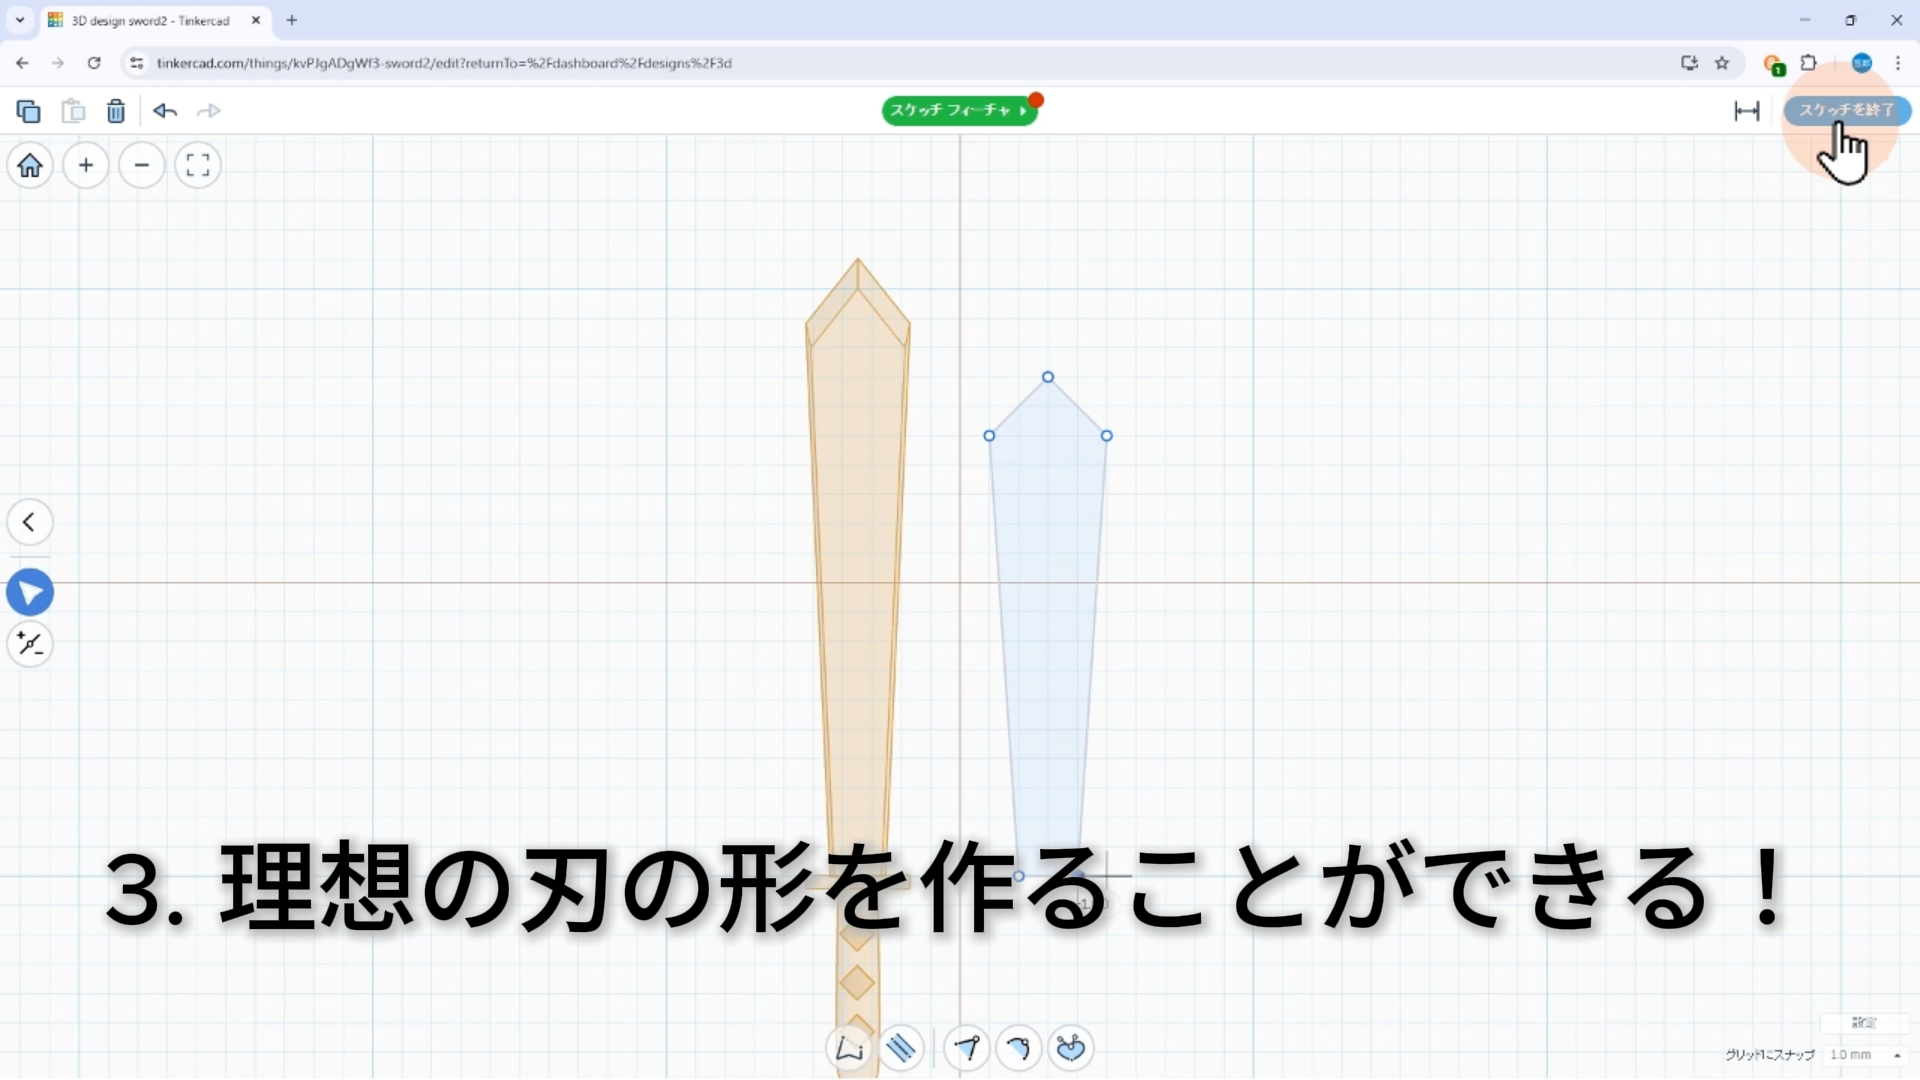Expand the sketch feature green button
This screenshot has height=1080, width=1920.
tap(958, 110)
